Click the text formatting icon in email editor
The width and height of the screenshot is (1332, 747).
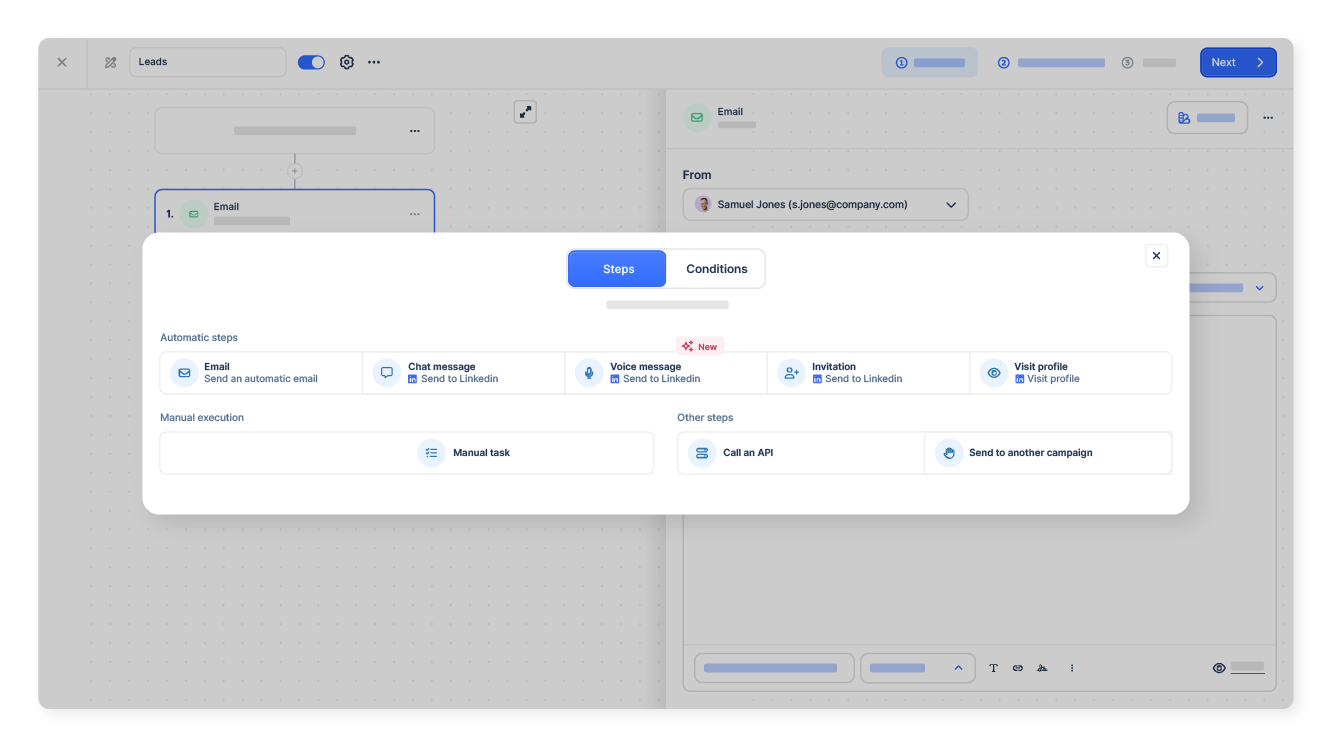pyautogui.click(x=993, y=668)
